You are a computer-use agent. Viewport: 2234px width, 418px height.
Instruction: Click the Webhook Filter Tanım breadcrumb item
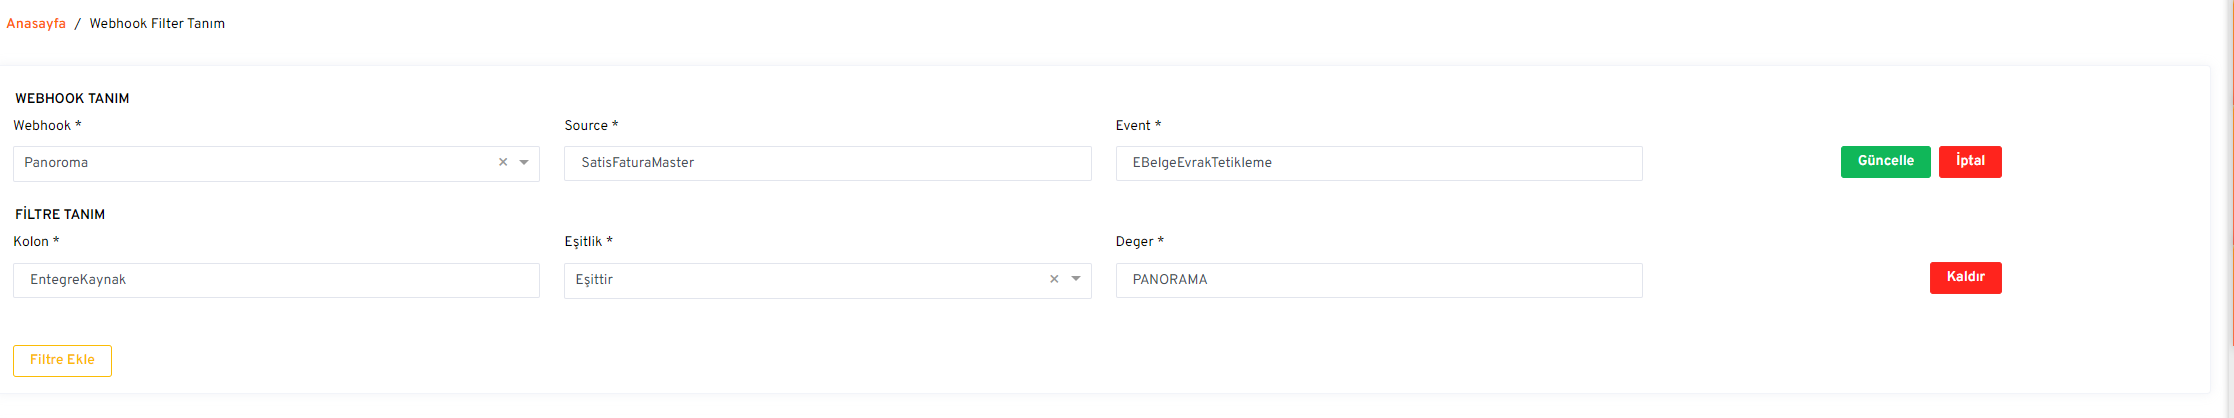click(157, 24)
